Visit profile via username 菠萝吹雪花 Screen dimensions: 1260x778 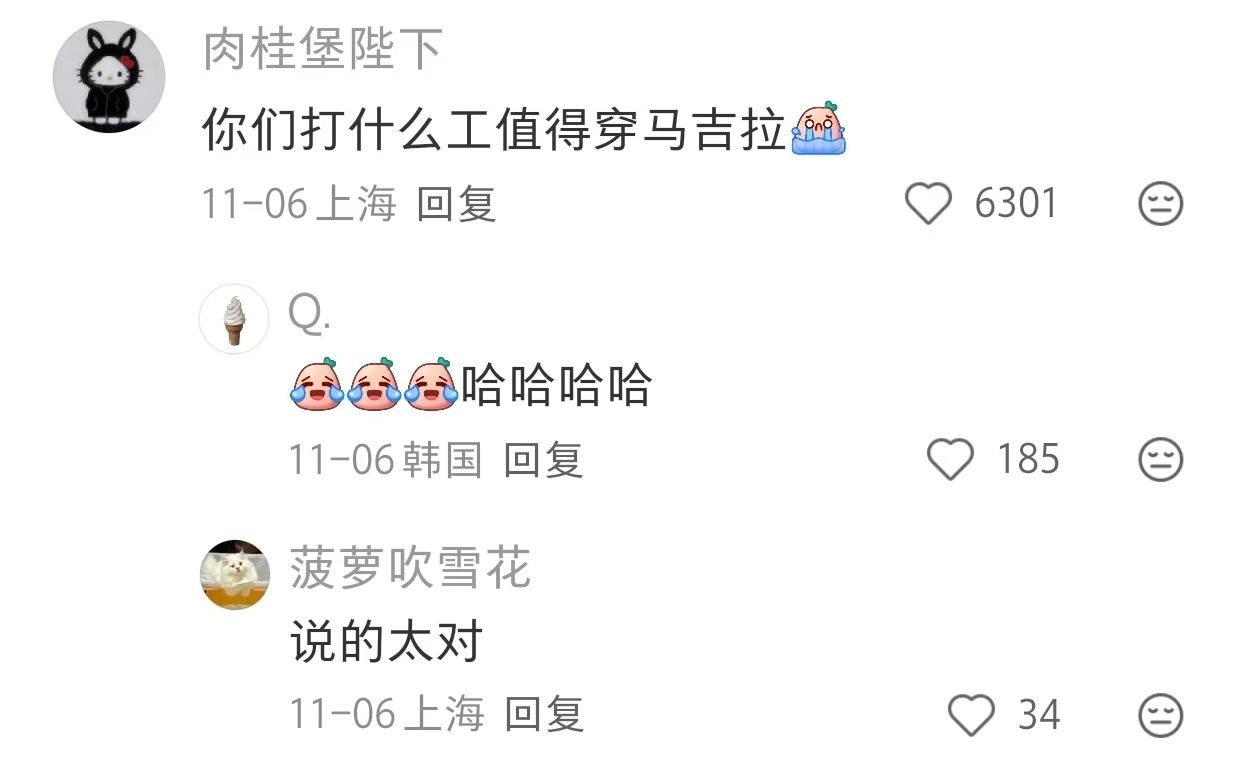tap(410, 569)
